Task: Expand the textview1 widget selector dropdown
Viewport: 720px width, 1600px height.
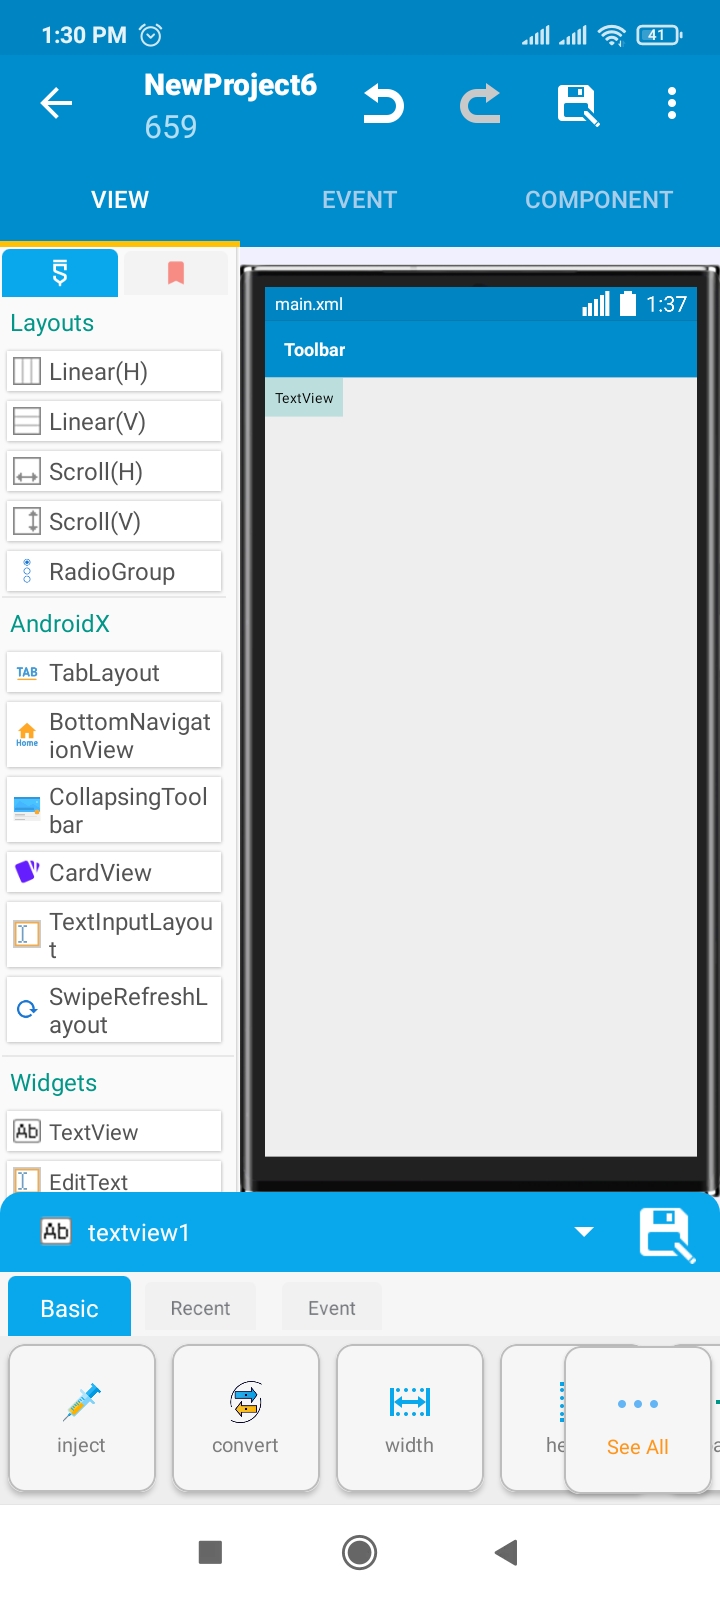Action: click(584, 1232)
